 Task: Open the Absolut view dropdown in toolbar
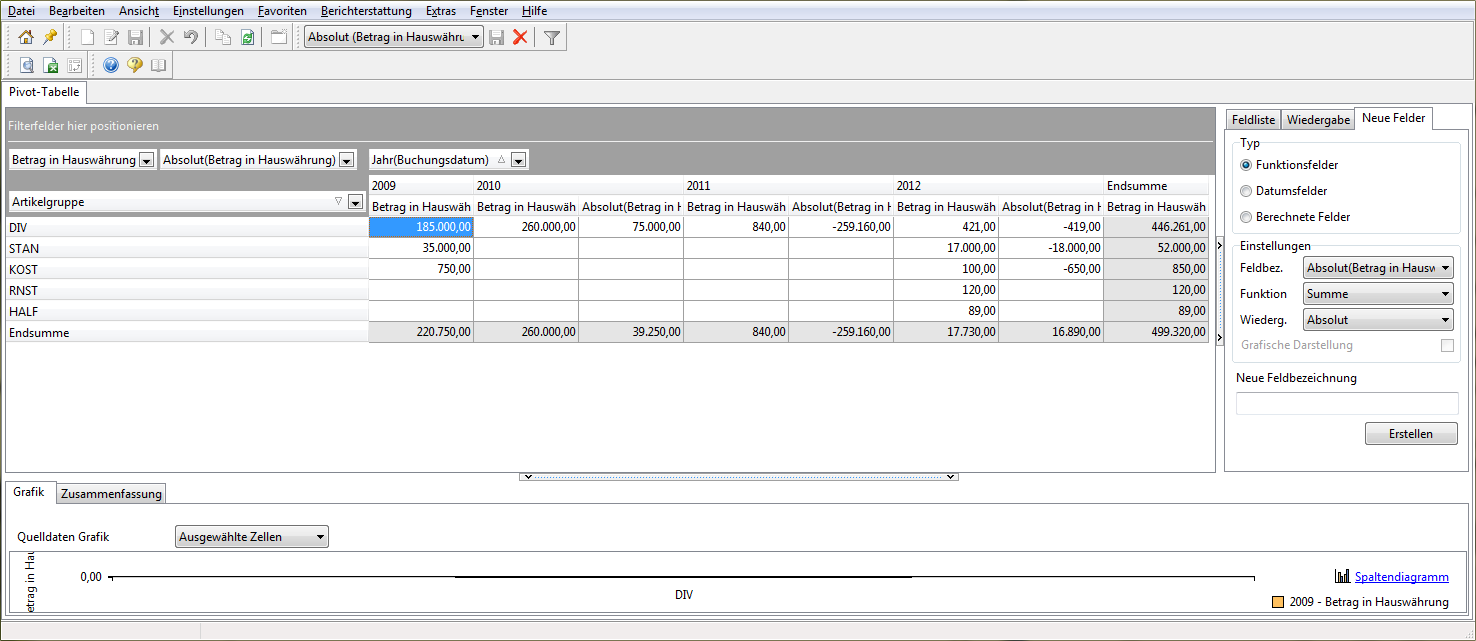click(x=474, y=37)
